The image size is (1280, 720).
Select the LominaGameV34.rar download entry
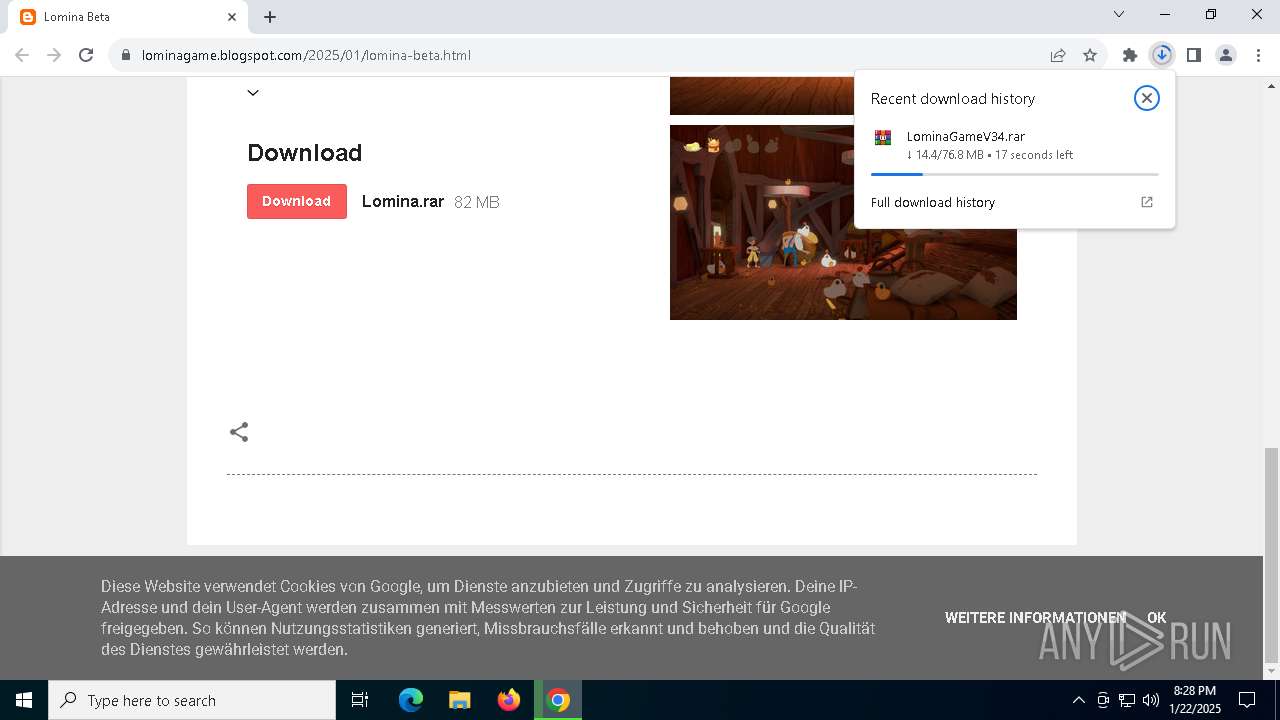pos(1014,145)
